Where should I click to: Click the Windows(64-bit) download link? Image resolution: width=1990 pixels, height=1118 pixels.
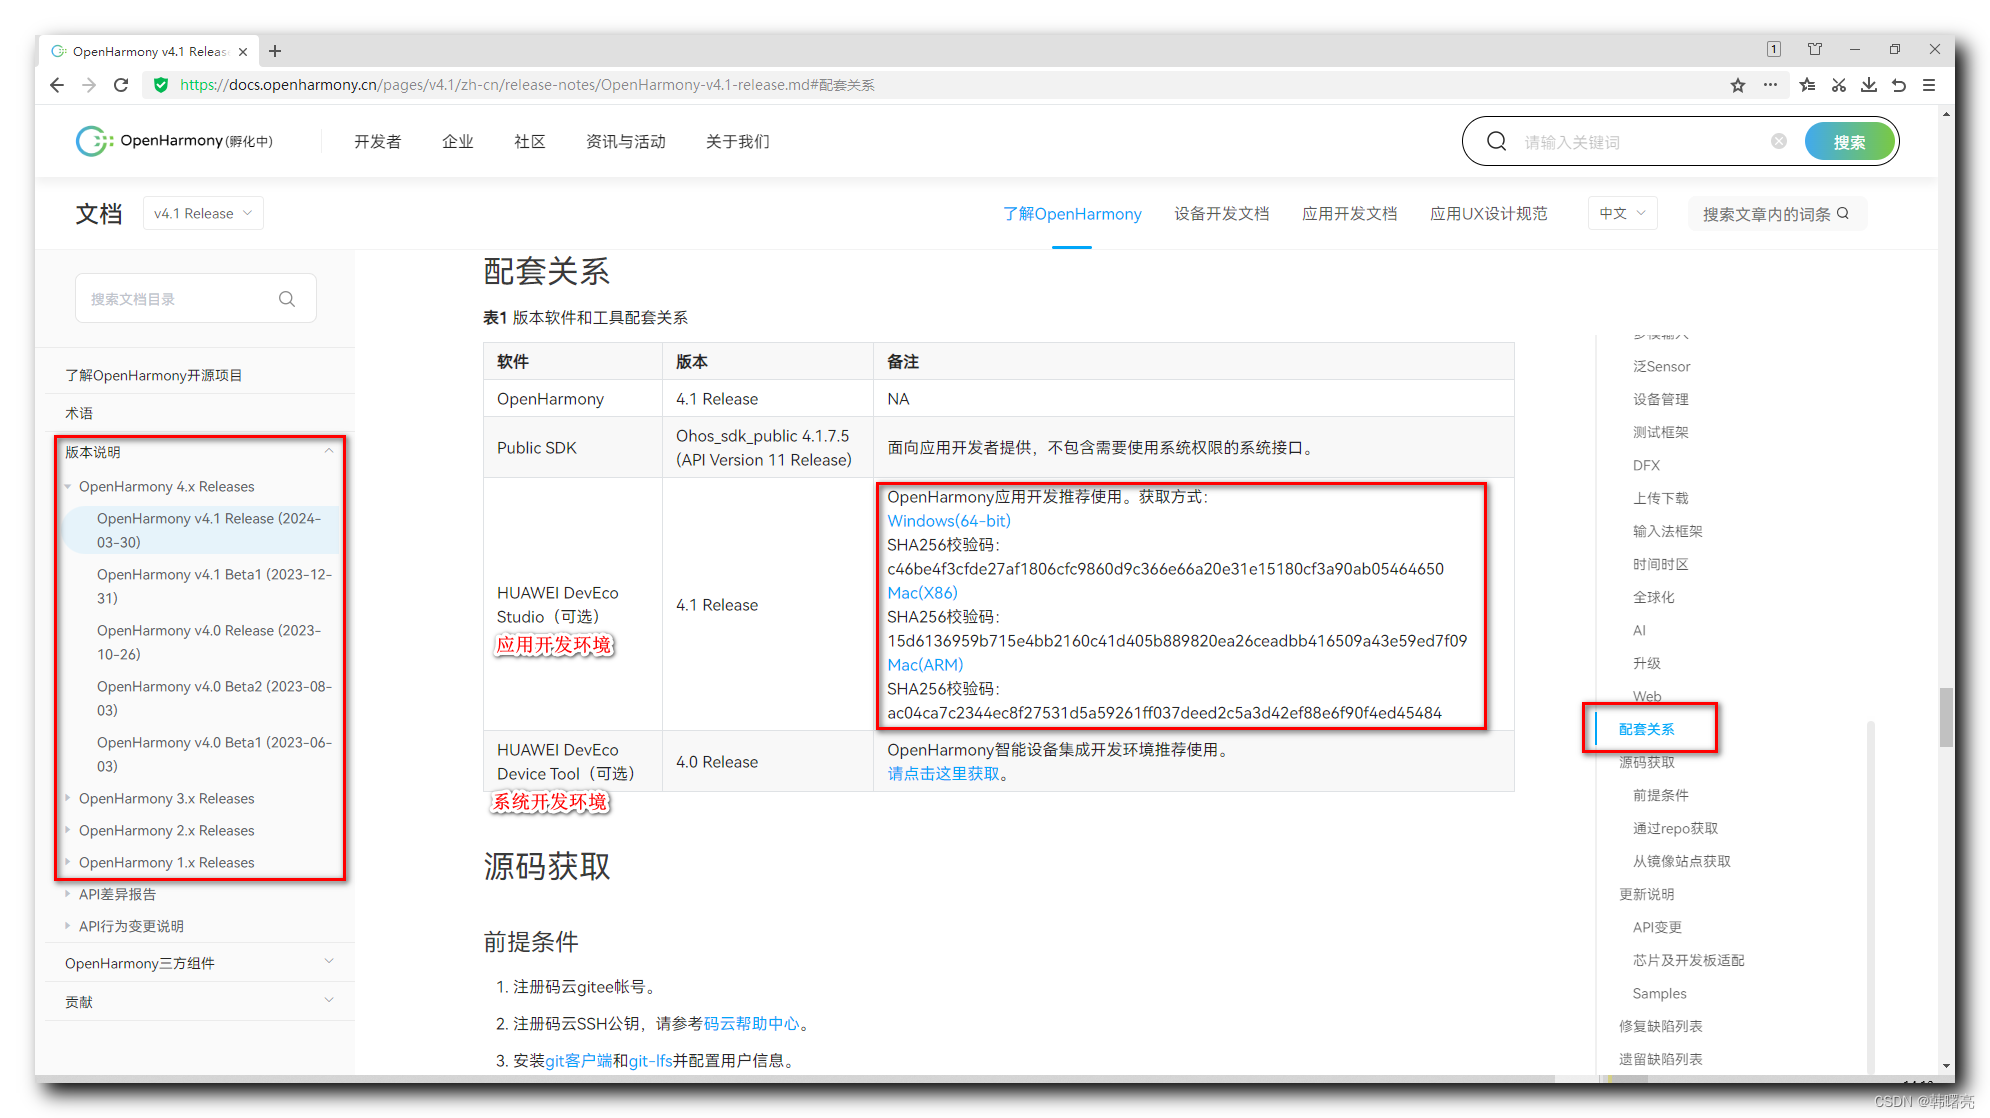(x=946, y=521)
